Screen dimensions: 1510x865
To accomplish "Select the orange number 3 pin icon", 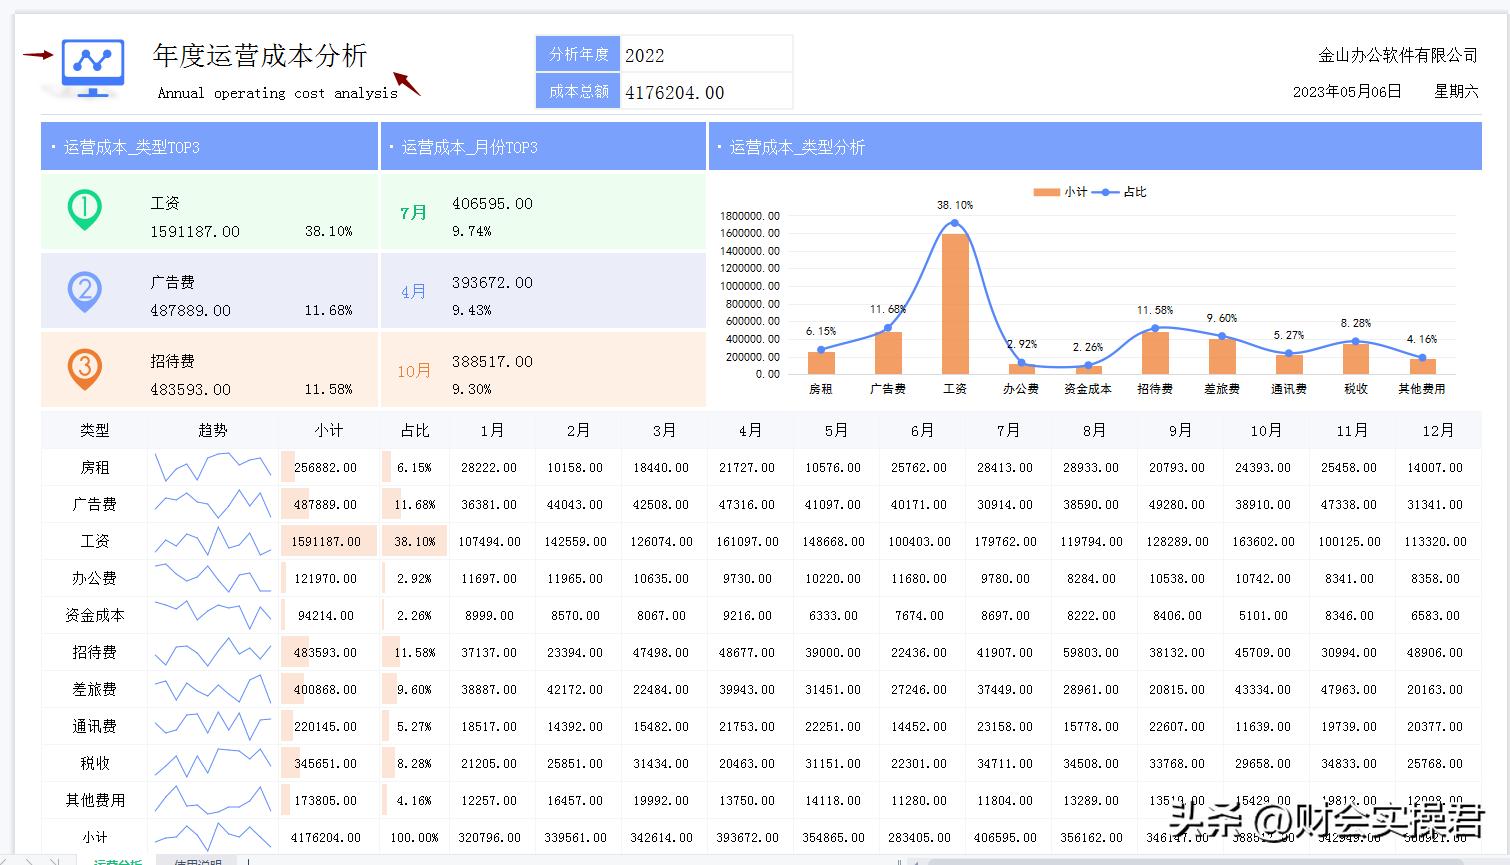I will (x=84, y=368).
